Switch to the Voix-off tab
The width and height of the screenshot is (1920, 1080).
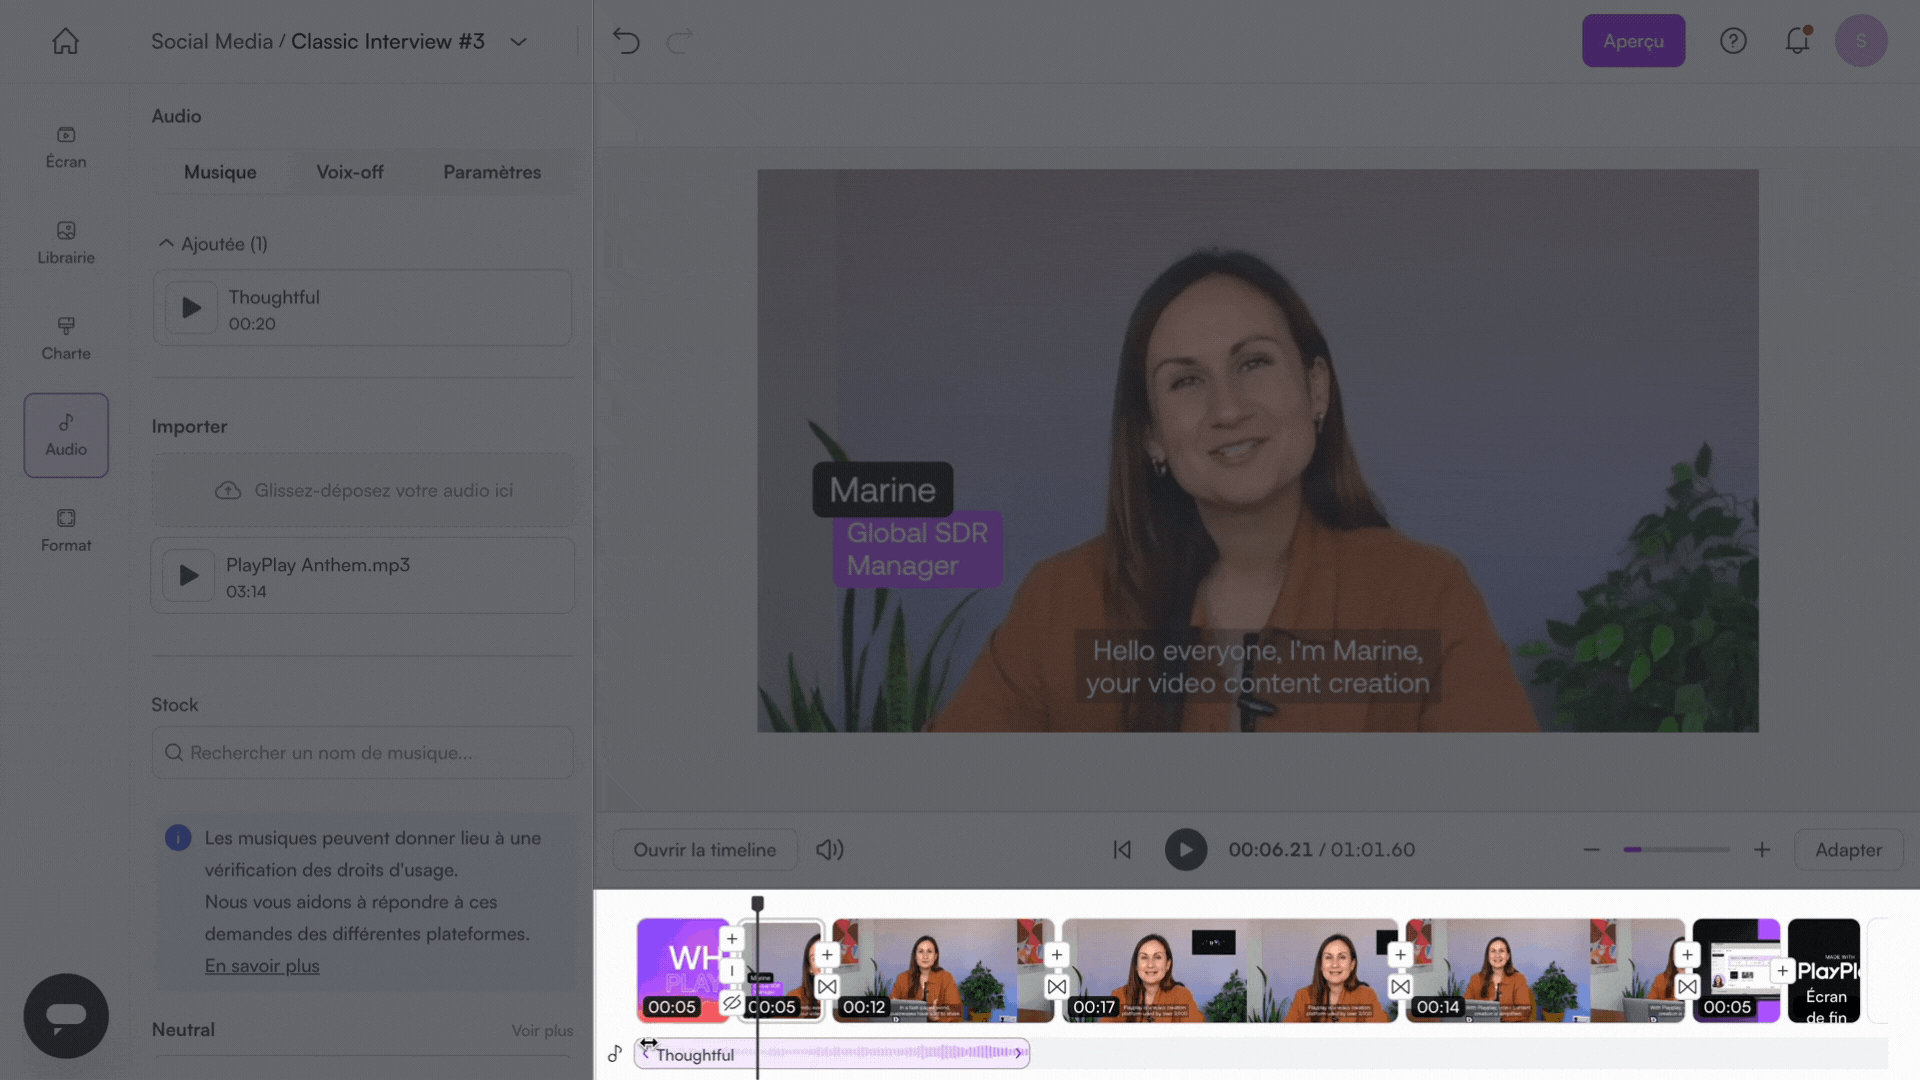(x=349, y=172)
